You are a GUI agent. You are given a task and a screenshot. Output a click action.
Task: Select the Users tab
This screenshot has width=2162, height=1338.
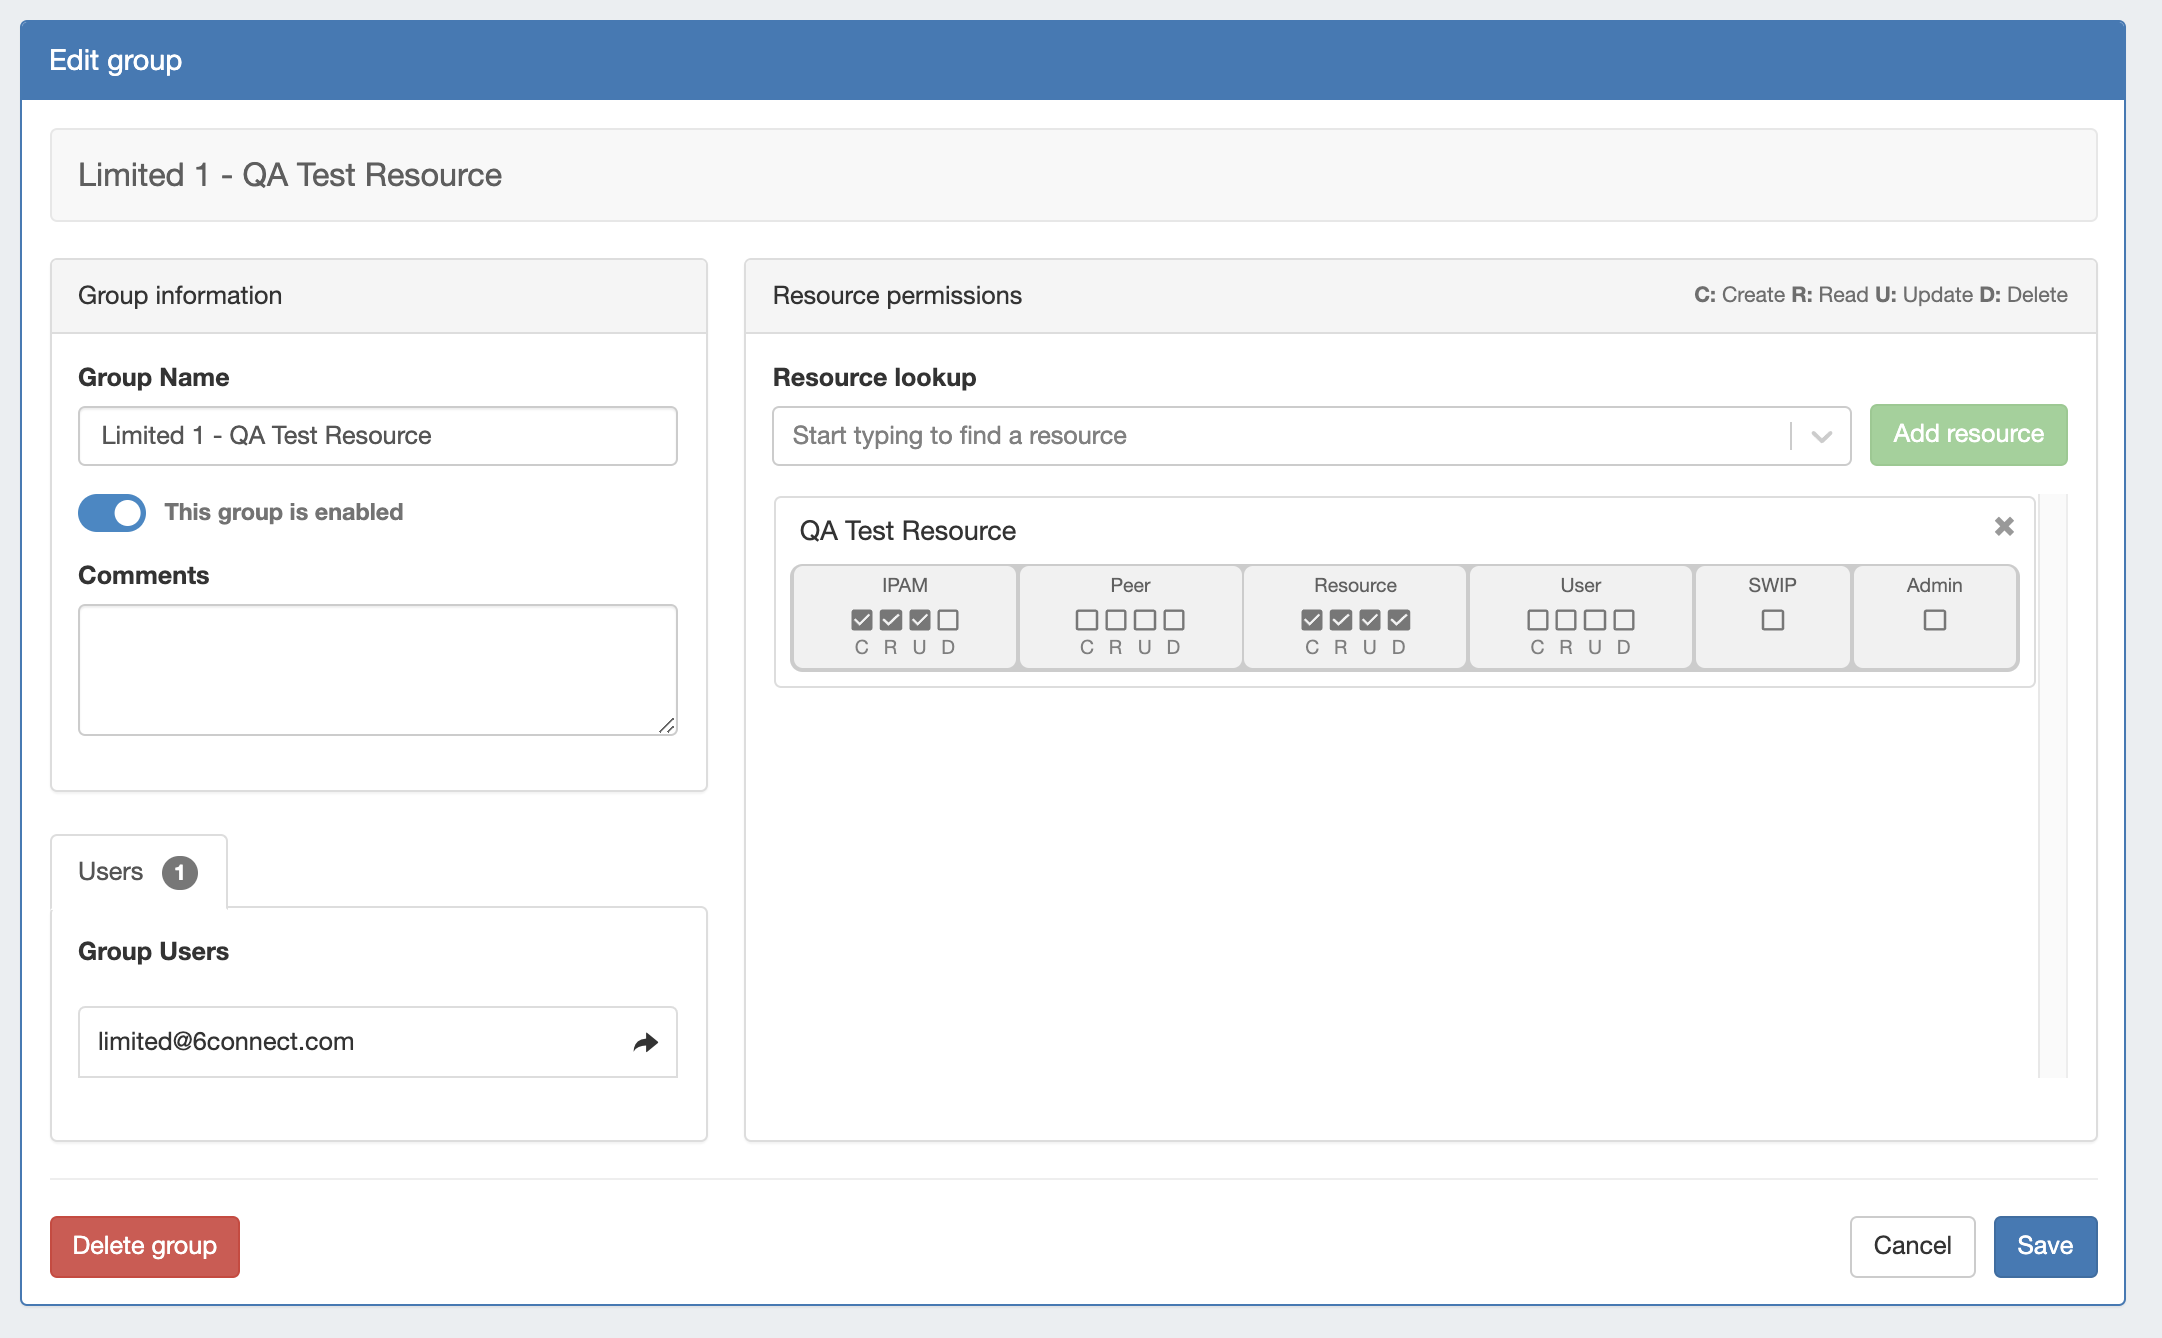pos(138,872)
